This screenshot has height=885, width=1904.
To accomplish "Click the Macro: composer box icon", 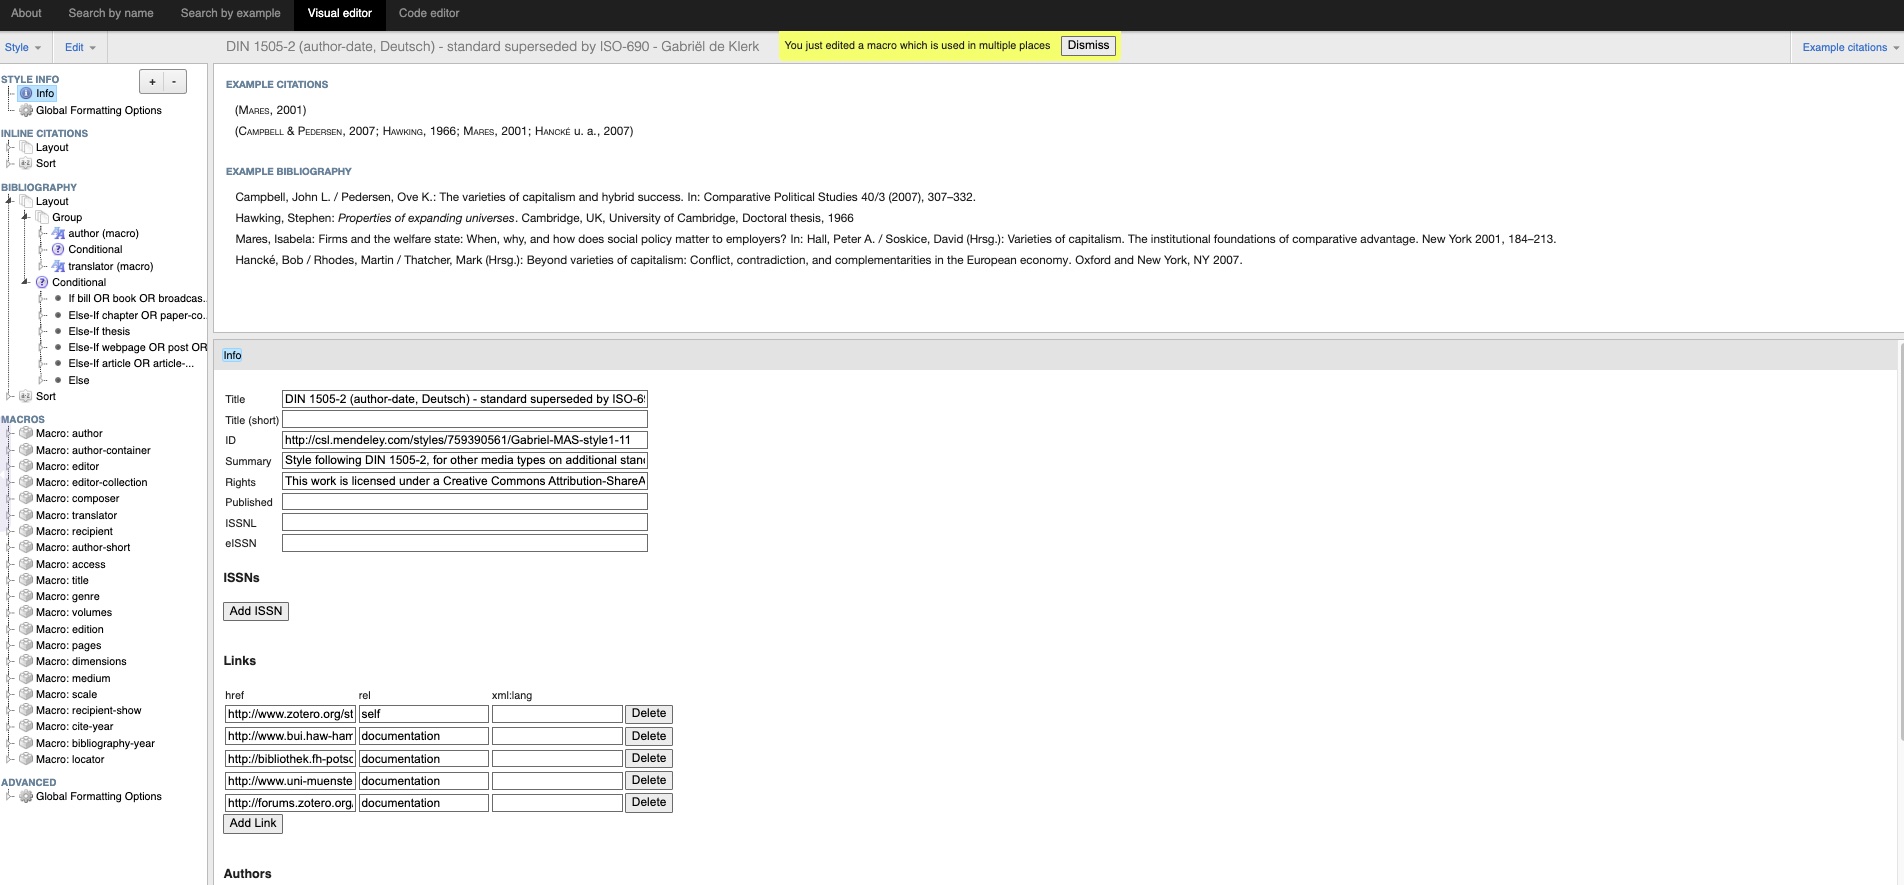I will point(26,499).
